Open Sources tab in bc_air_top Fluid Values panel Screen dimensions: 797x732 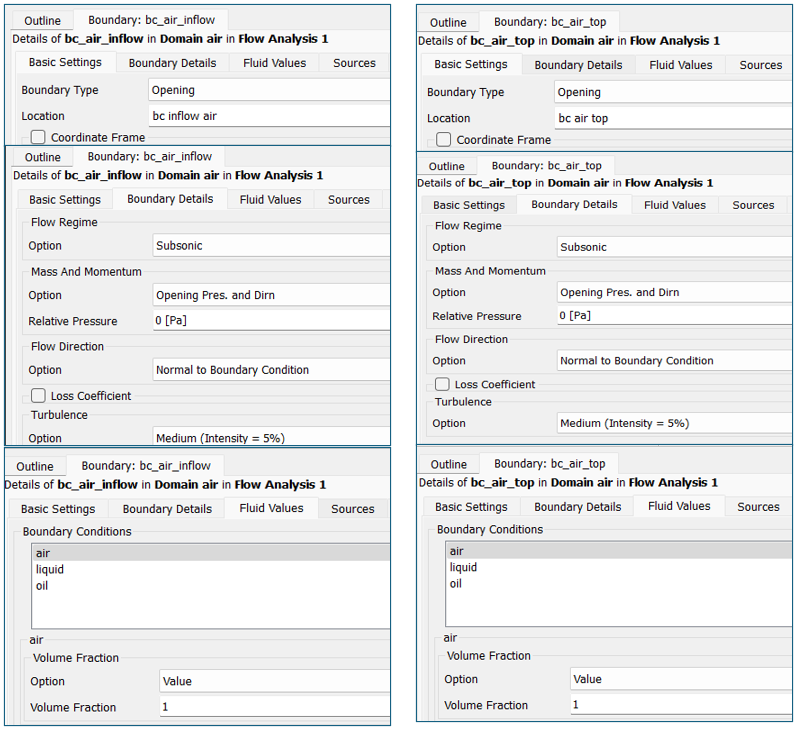tap(758, 507)
